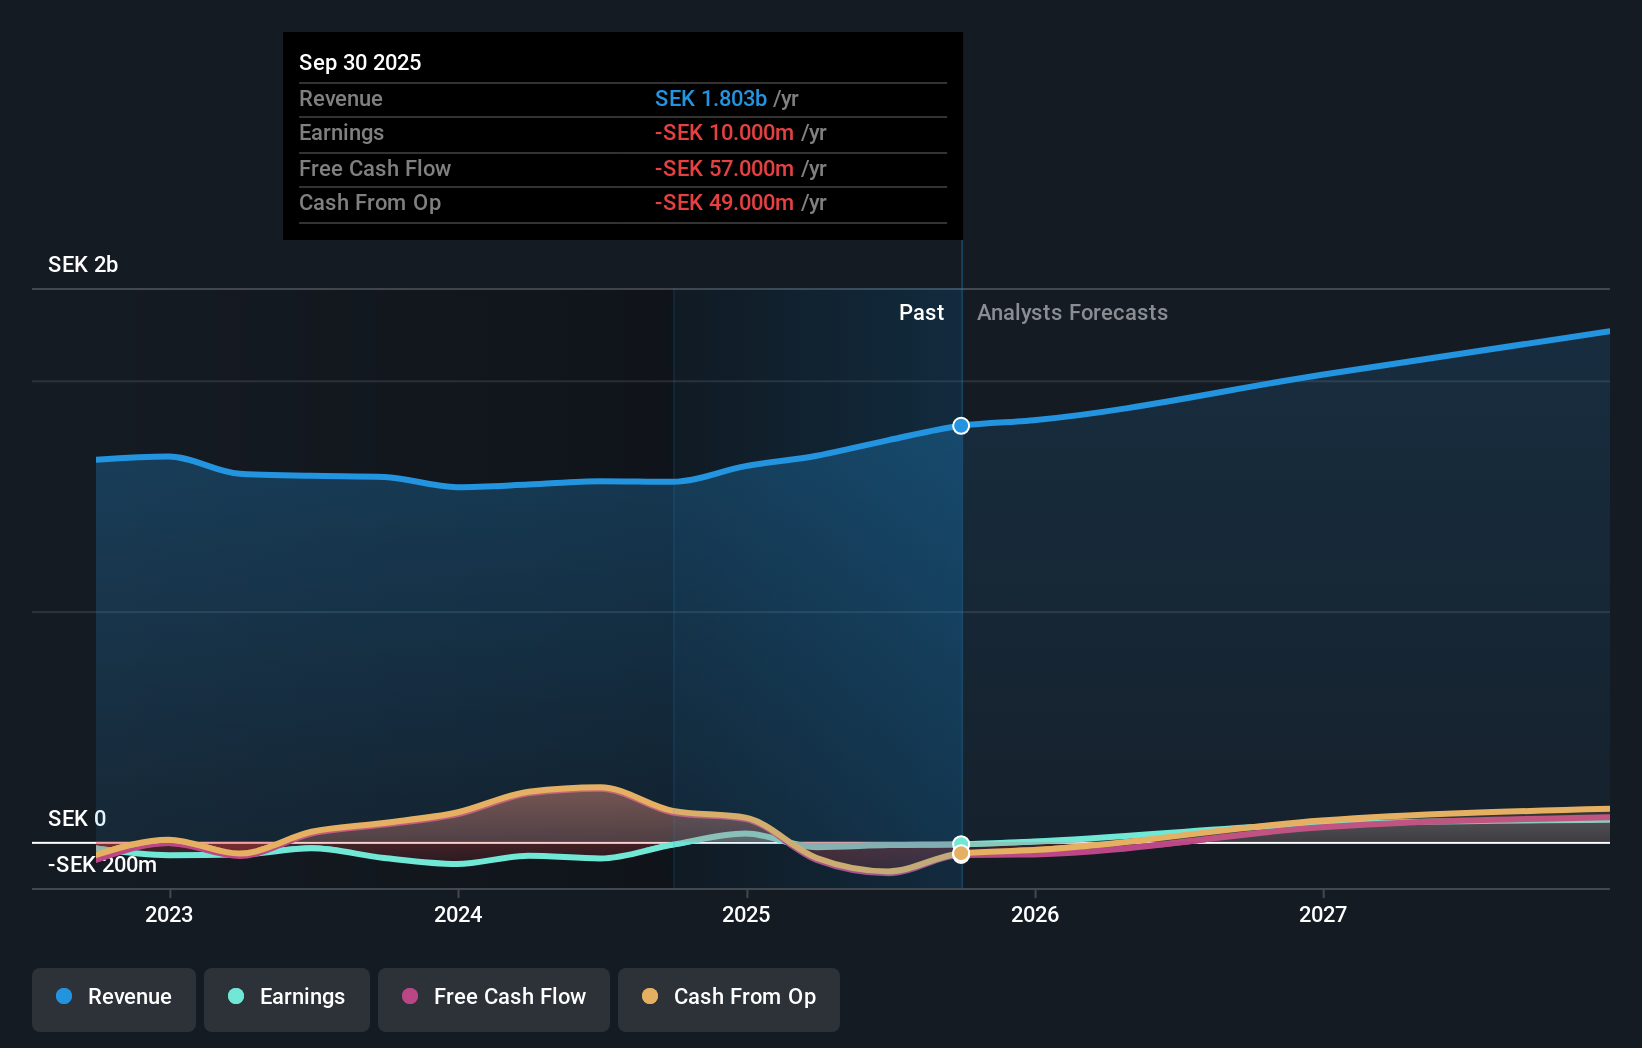This screenshot has height=1048, width=1642.
Task: Toggle the Earnings series visibility
Action: (x=287, y=997)
